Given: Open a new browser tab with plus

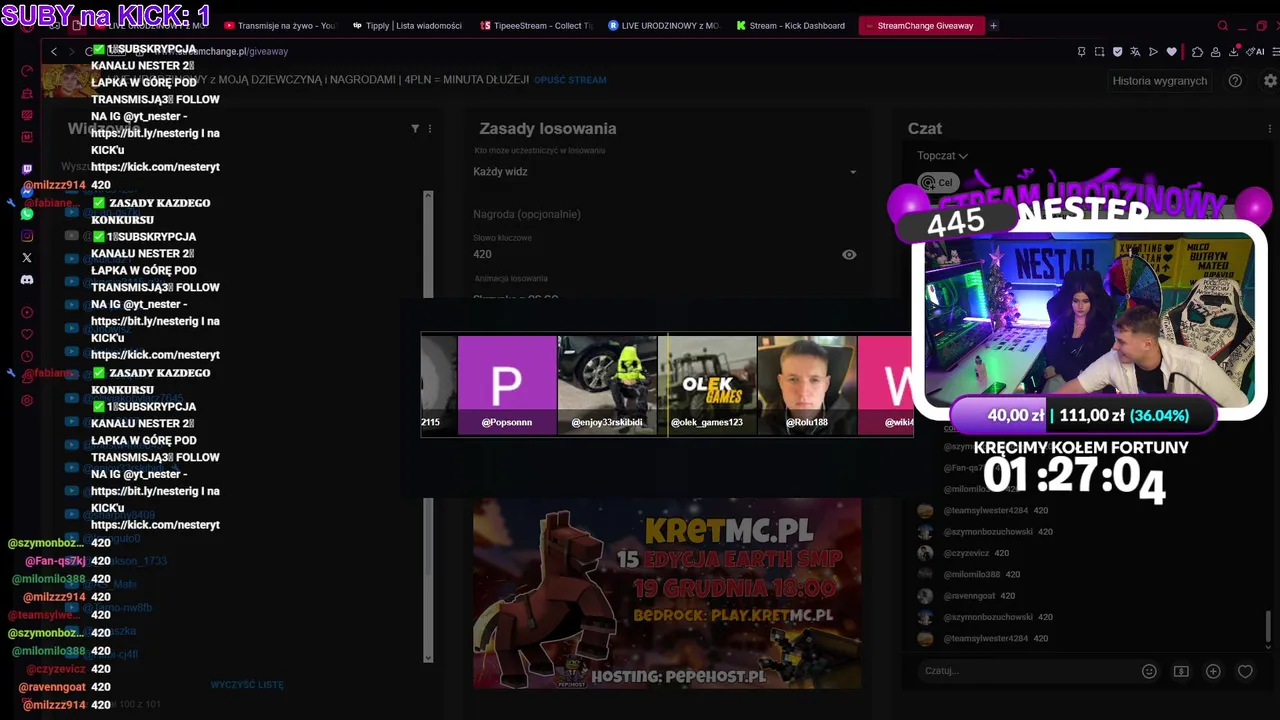Looking at the screenshot, I should click(993, 26).
